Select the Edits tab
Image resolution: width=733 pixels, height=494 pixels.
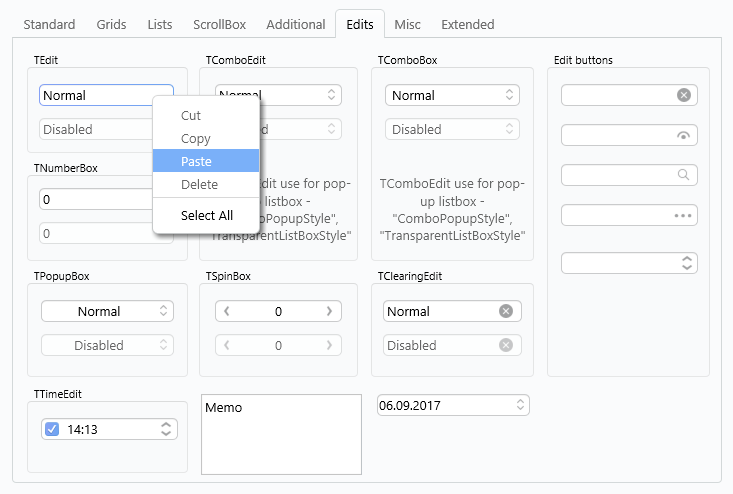click(360, 24)
